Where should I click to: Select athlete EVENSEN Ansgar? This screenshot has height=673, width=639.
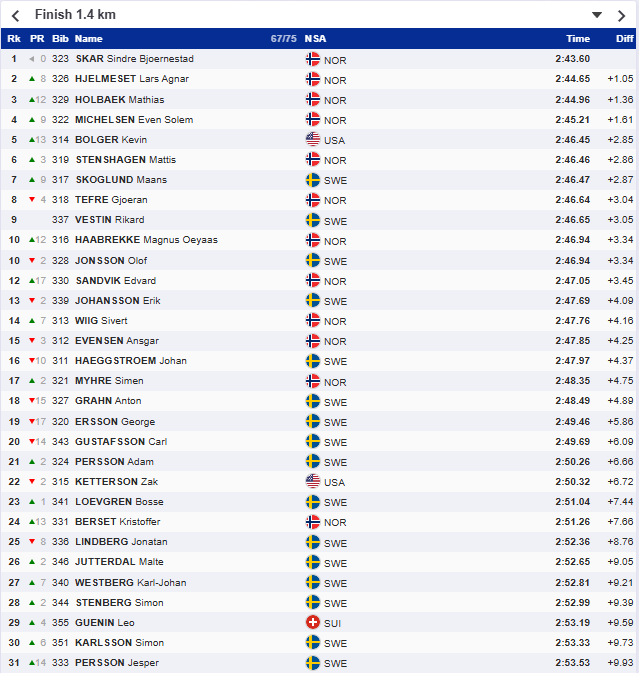(x=117, y=341)
